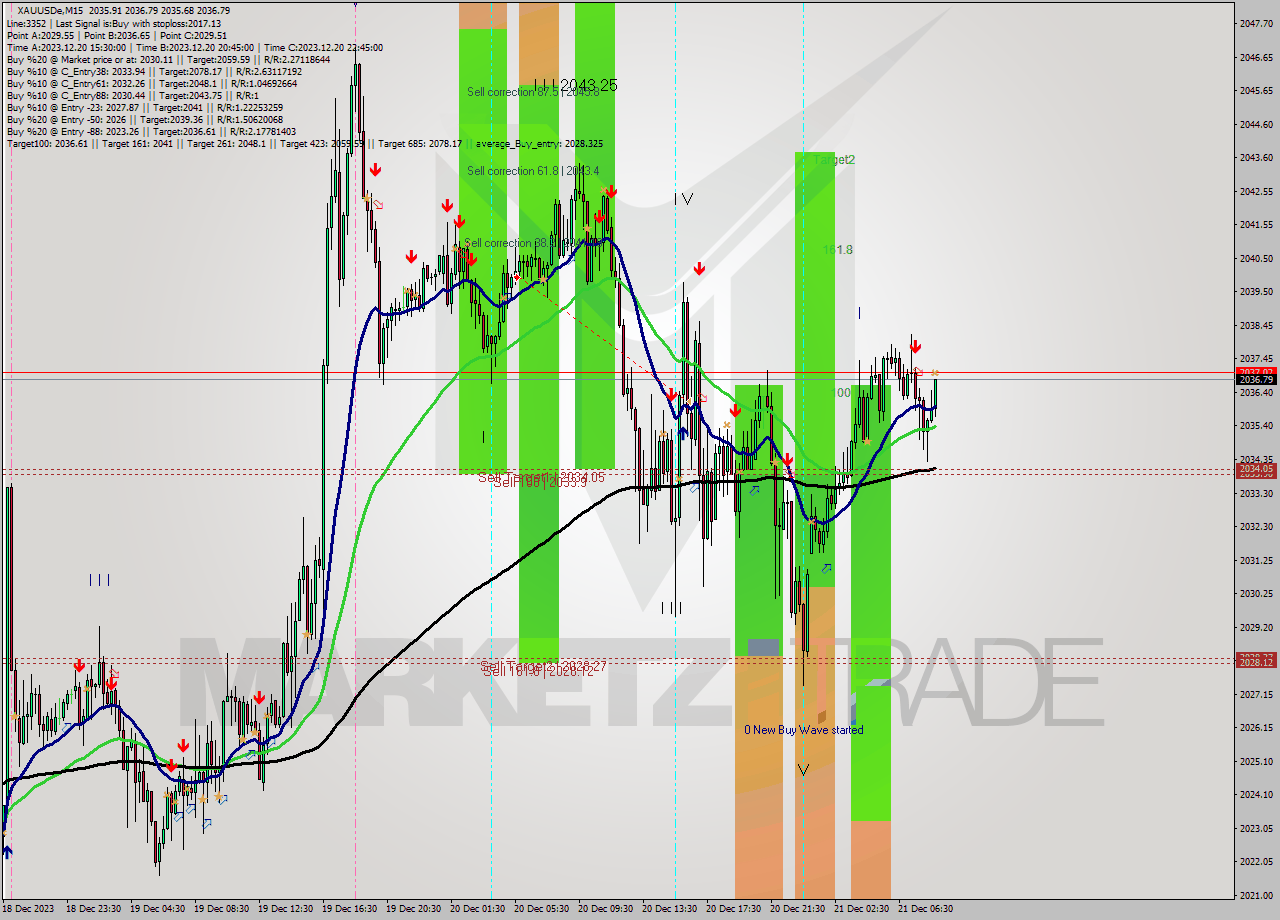Click the 2046.65 price scale value
This screenshot has width=1280, height=920.
point(1256,57)
